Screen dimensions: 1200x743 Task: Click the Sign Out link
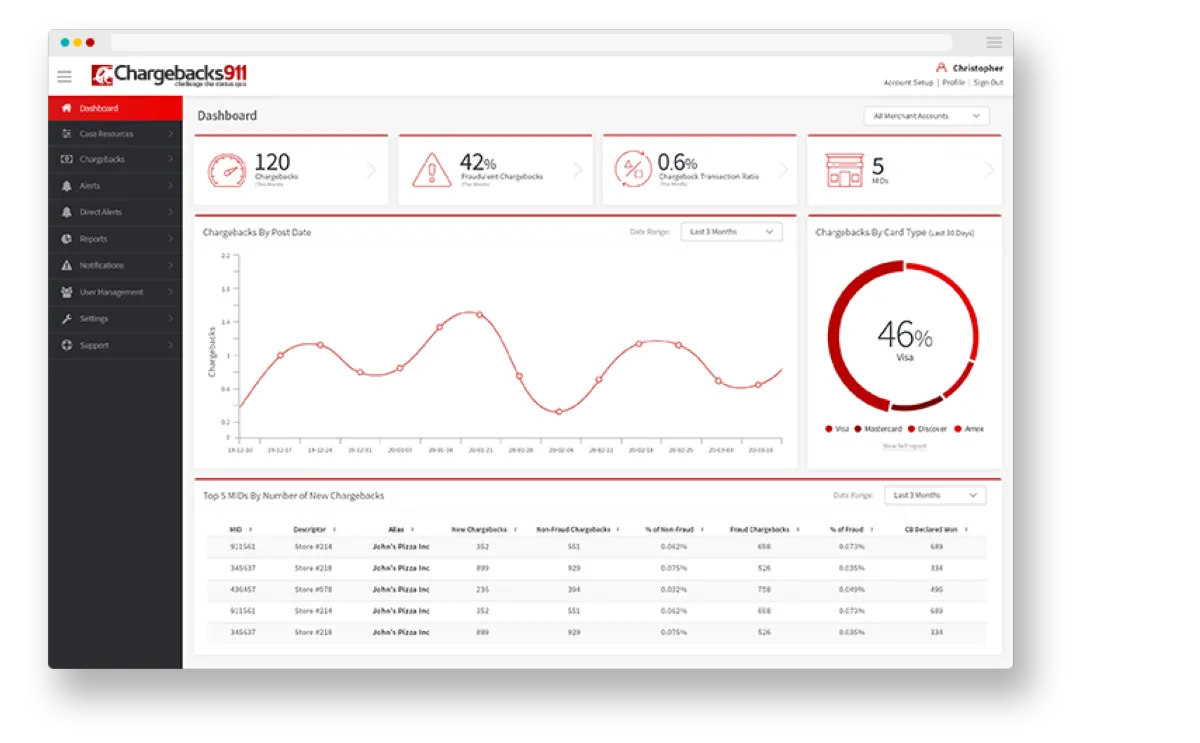point(988,83)
